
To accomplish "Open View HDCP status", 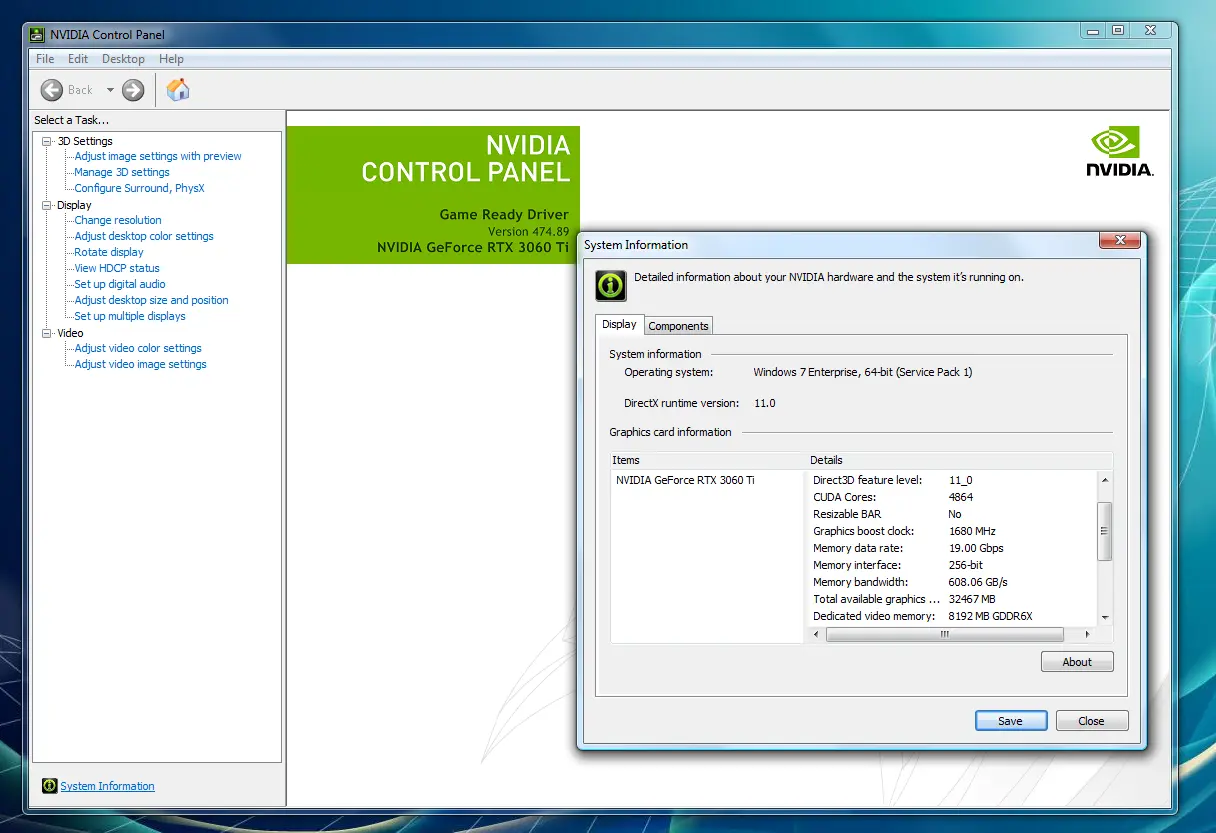I will (117, 268).
